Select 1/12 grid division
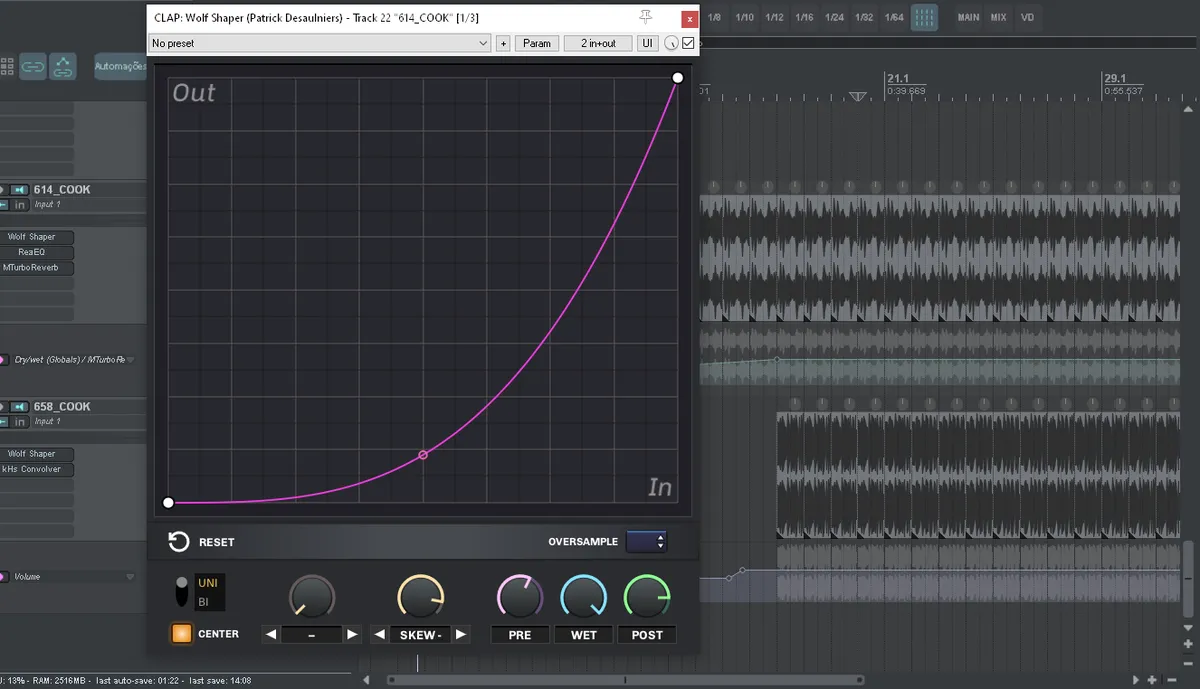Image resolution: width=1200 pixels, height=689 pixels. point(774,17)
